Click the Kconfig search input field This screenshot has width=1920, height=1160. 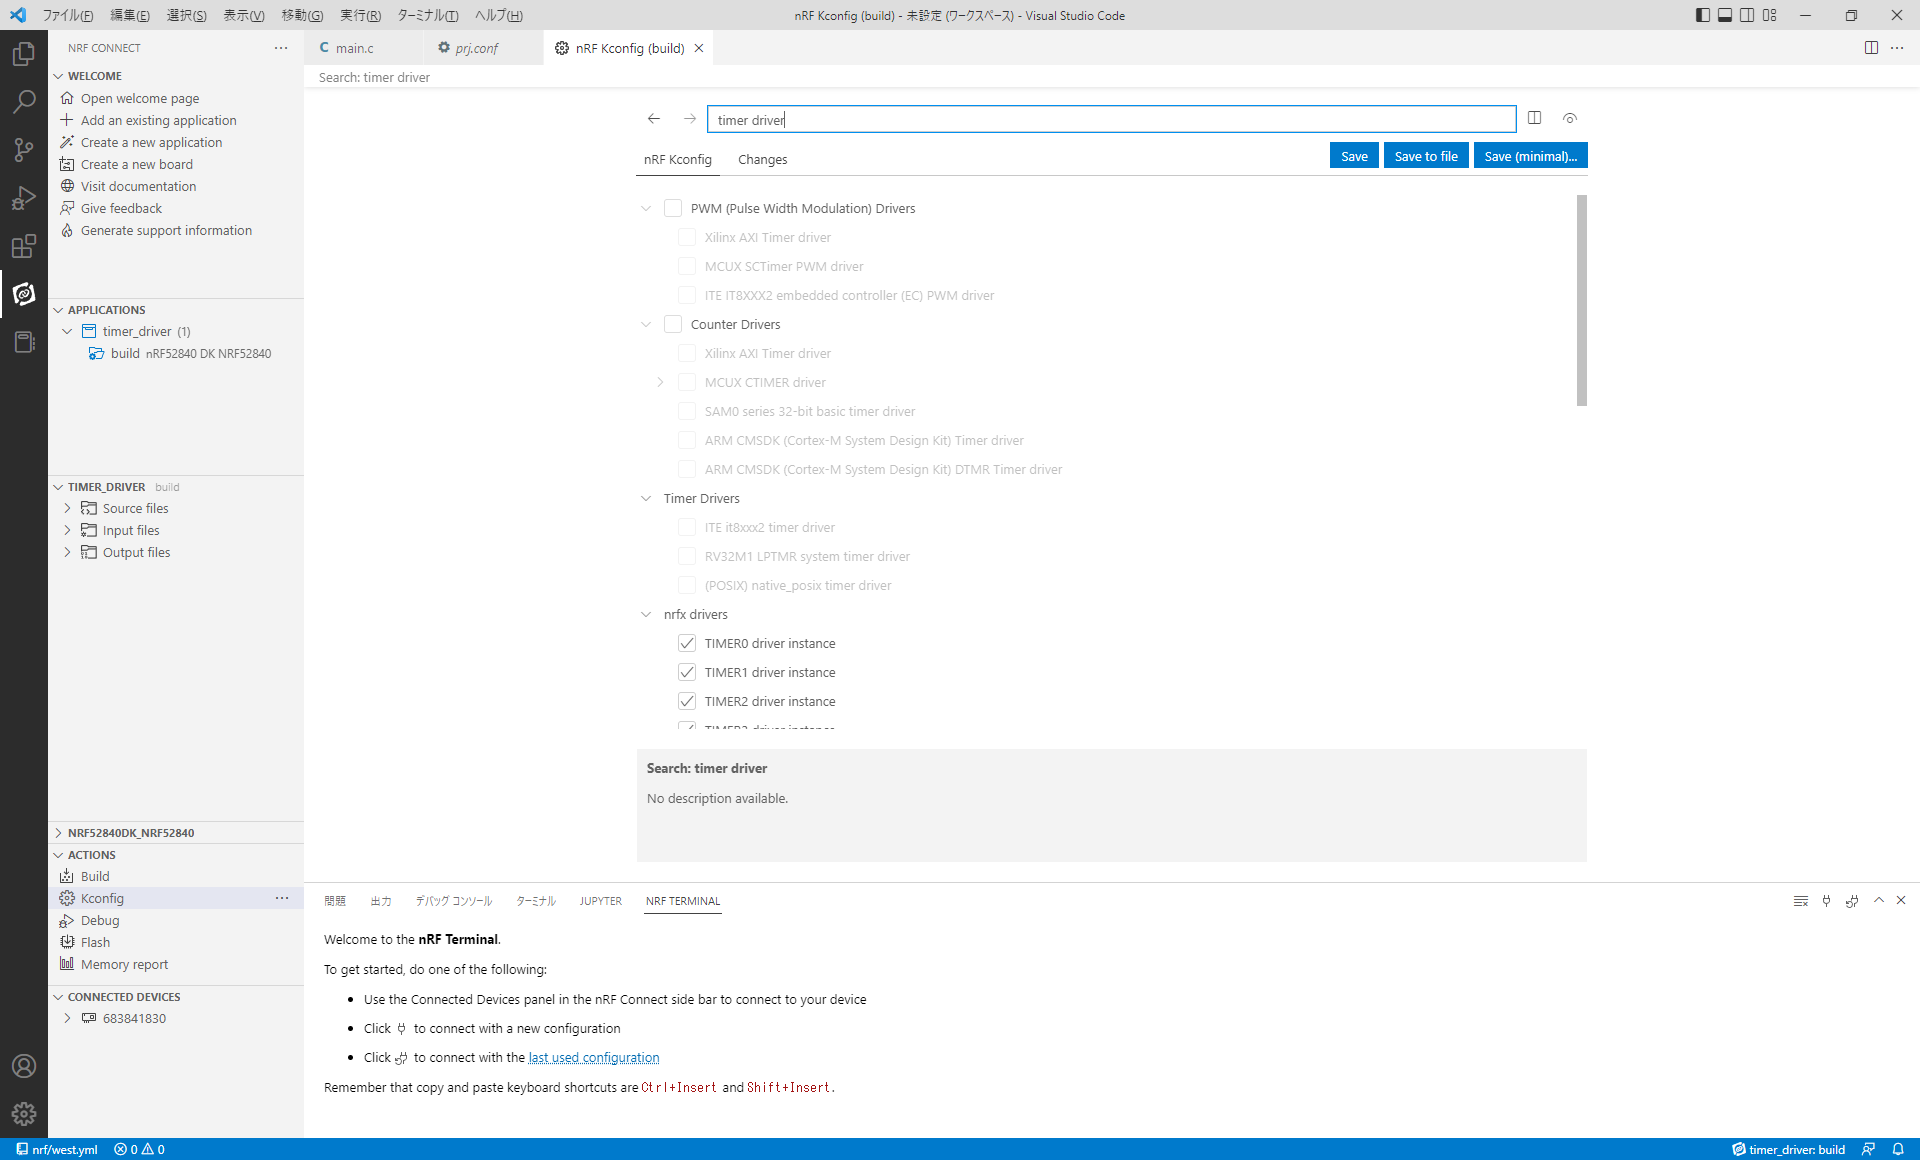pos(1110,120)
